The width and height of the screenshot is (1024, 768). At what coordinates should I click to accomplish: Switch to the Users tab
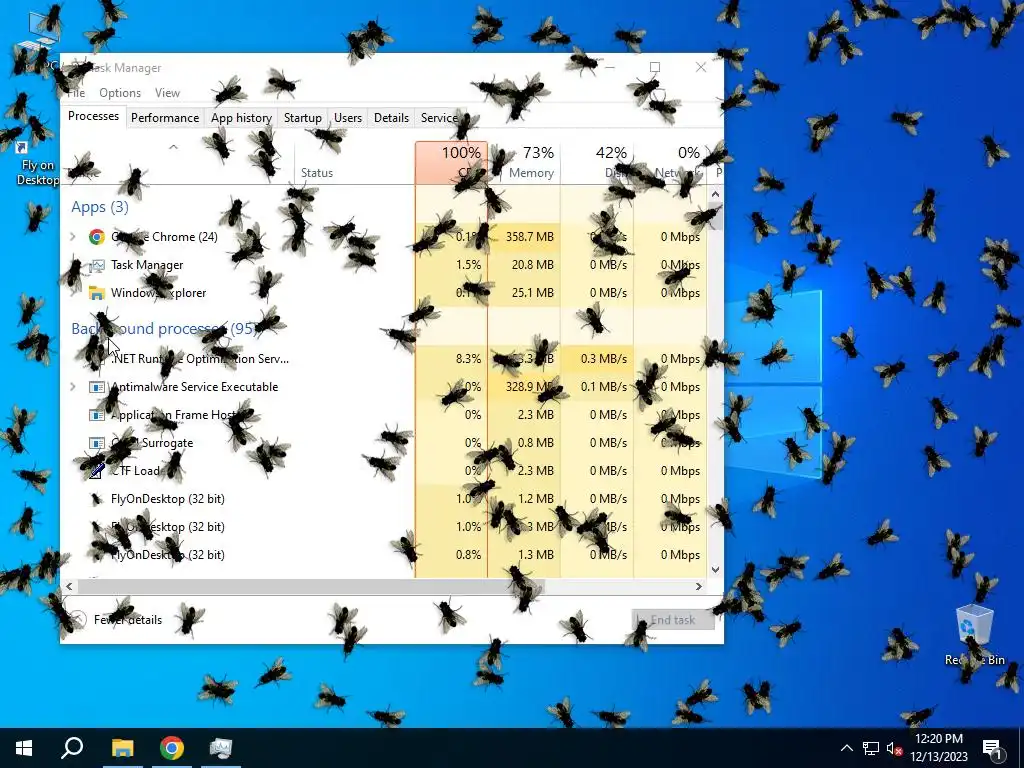click(x=347, y=118)
